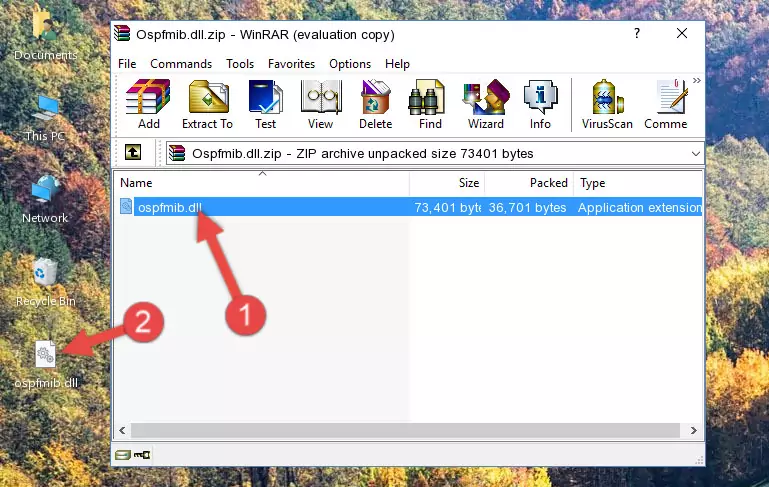Click the archive icon in the address bar

(177, 154)
